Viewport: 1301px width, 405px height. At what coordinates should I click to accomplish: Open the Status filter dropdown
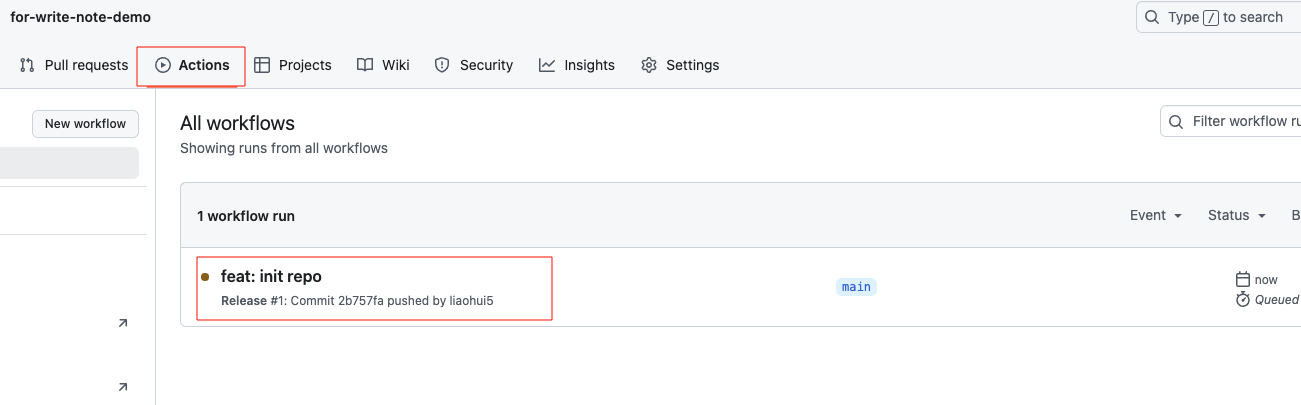pos(1237,215)
